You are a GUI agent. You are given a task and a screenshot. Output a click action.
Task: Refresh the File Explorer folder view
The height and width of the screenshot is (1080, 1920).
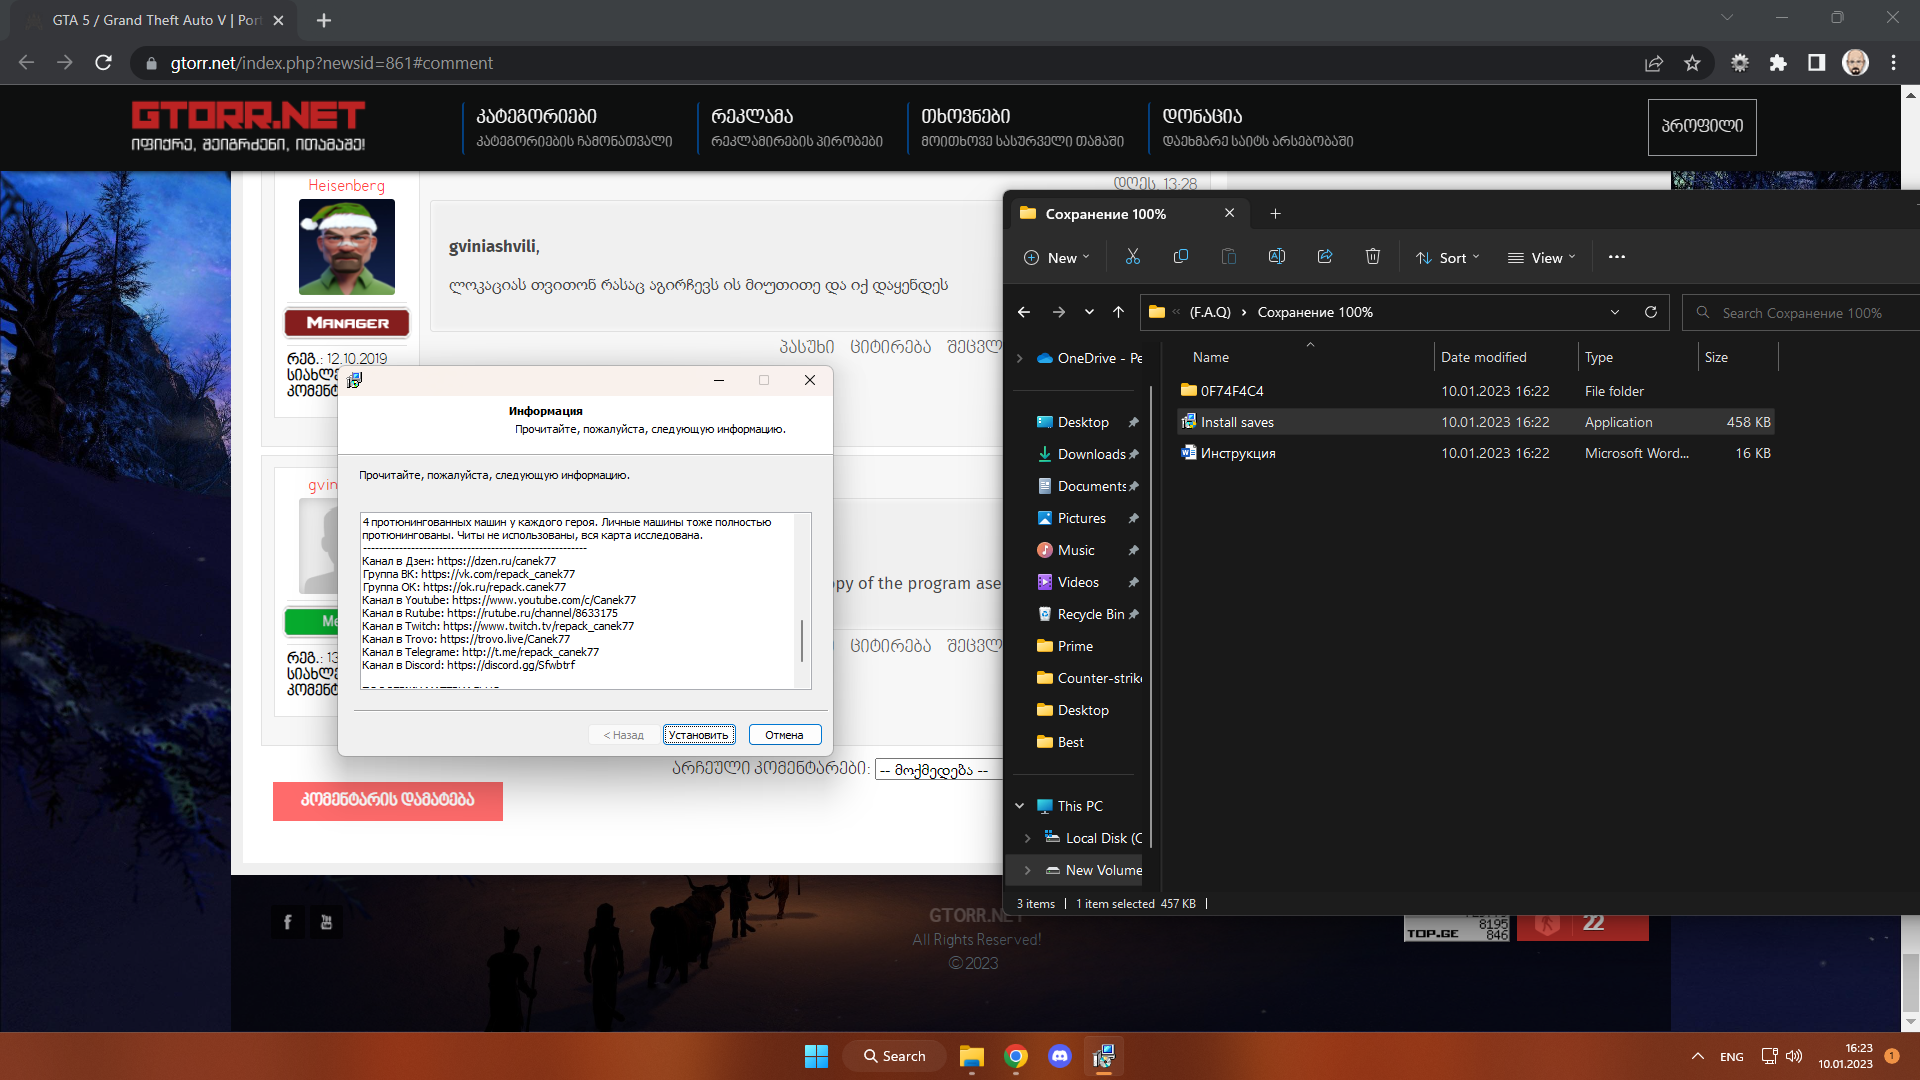1651,312
